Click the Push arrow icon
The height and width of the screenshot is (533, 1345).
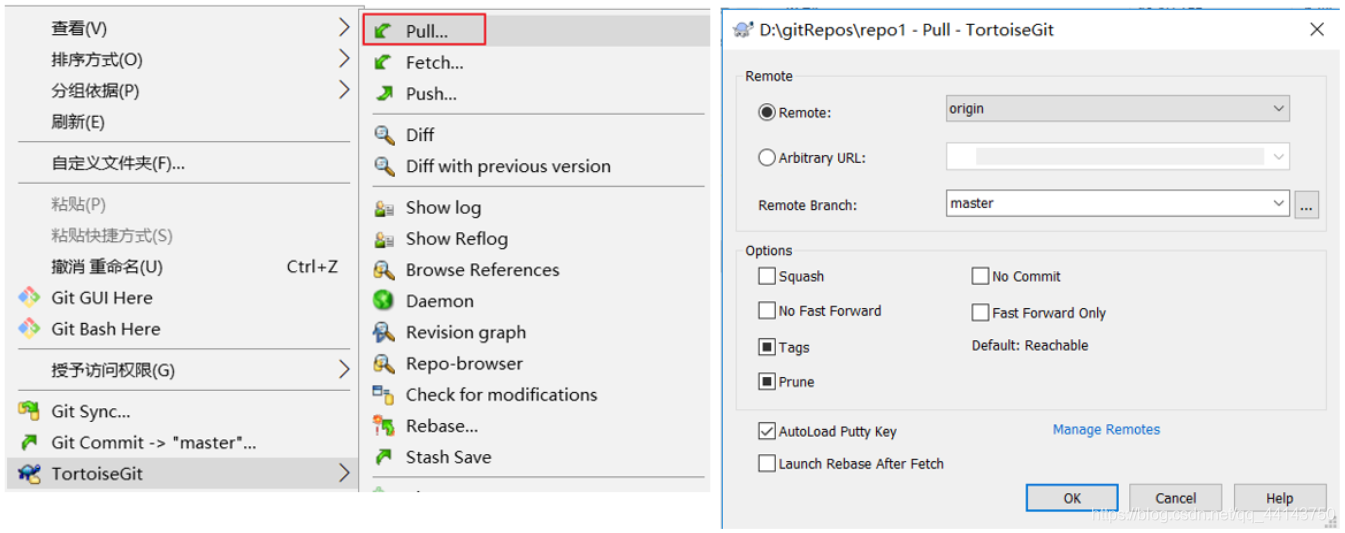click(x=383, y=93)
